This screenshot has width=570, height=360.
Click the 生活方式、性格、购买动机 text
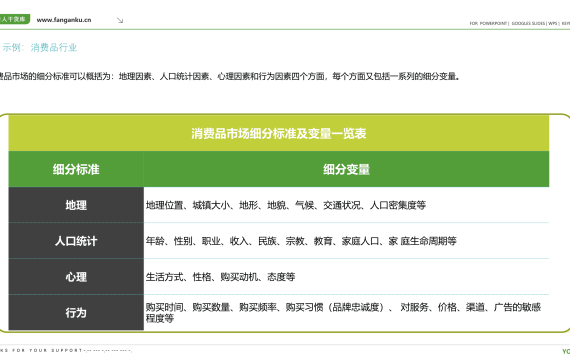(220, 277)
